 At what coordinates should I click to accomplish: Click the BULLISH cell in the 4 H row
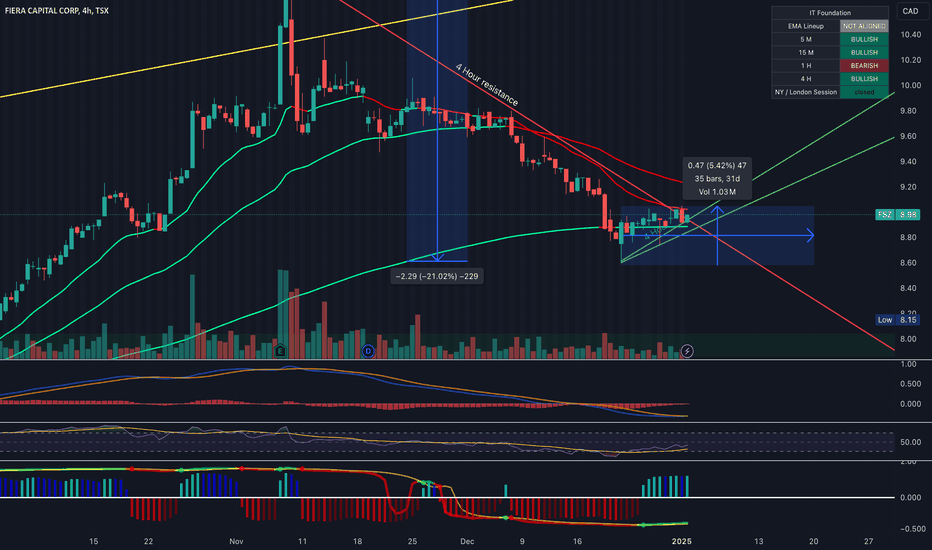(864, 78)
